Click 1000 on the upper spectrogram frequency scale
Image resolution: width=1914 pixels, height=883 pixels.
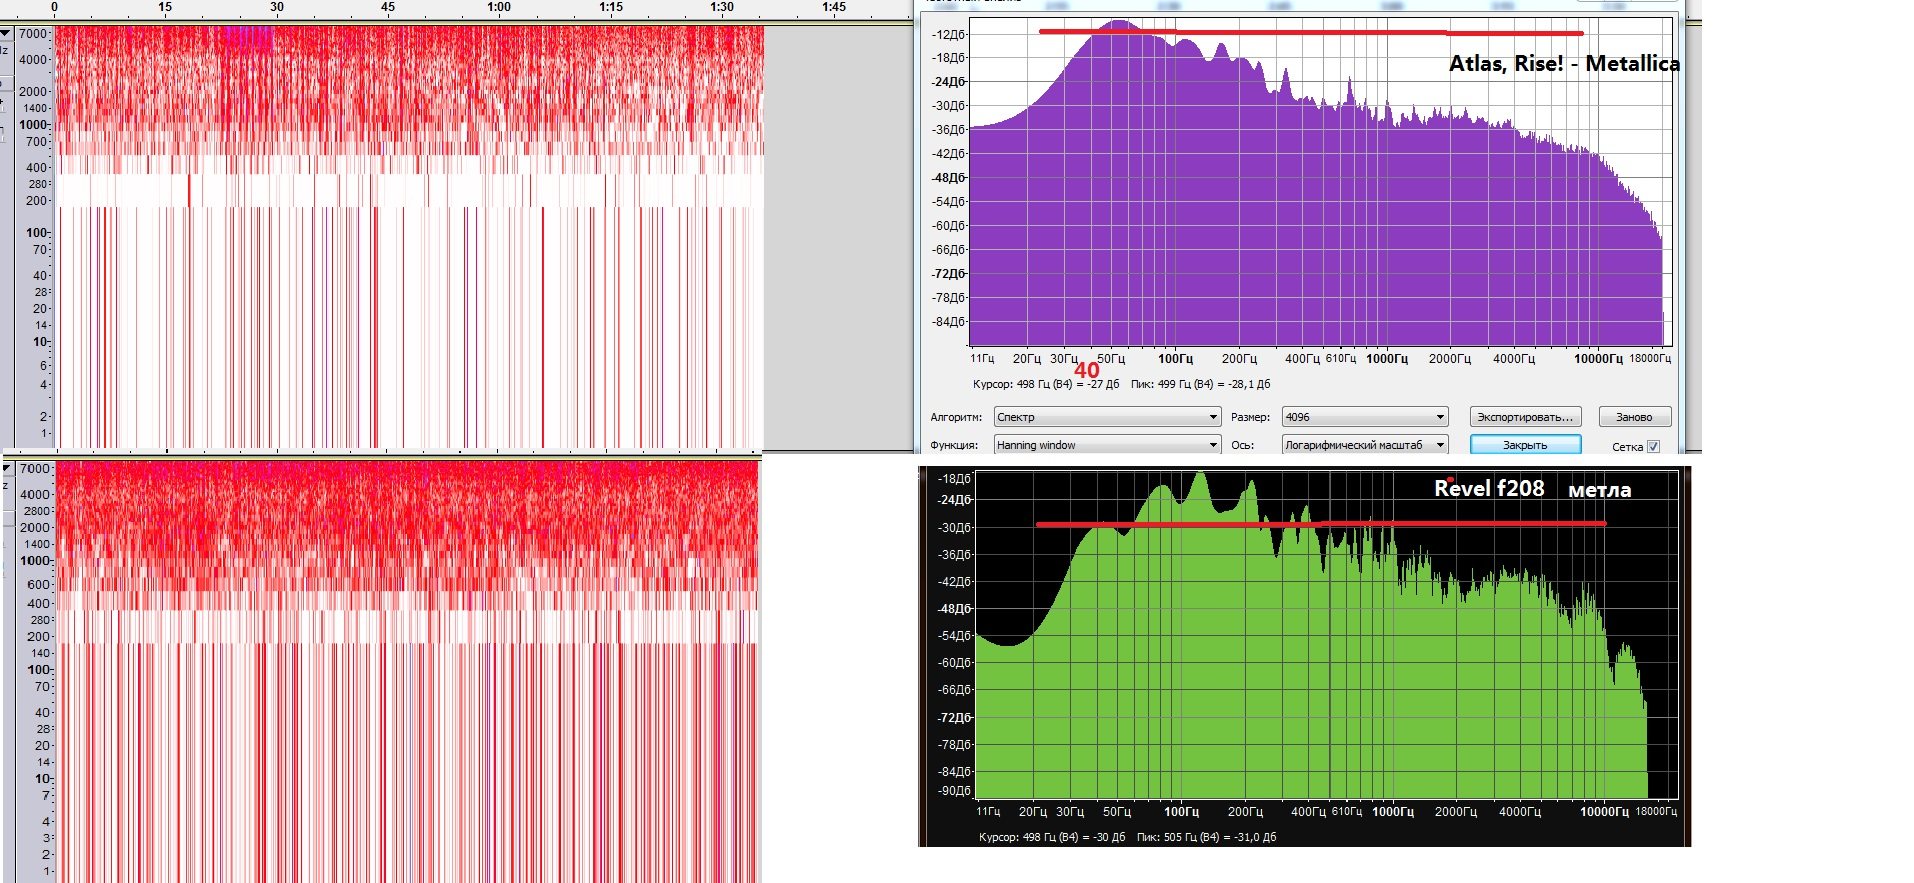point(33,125)
